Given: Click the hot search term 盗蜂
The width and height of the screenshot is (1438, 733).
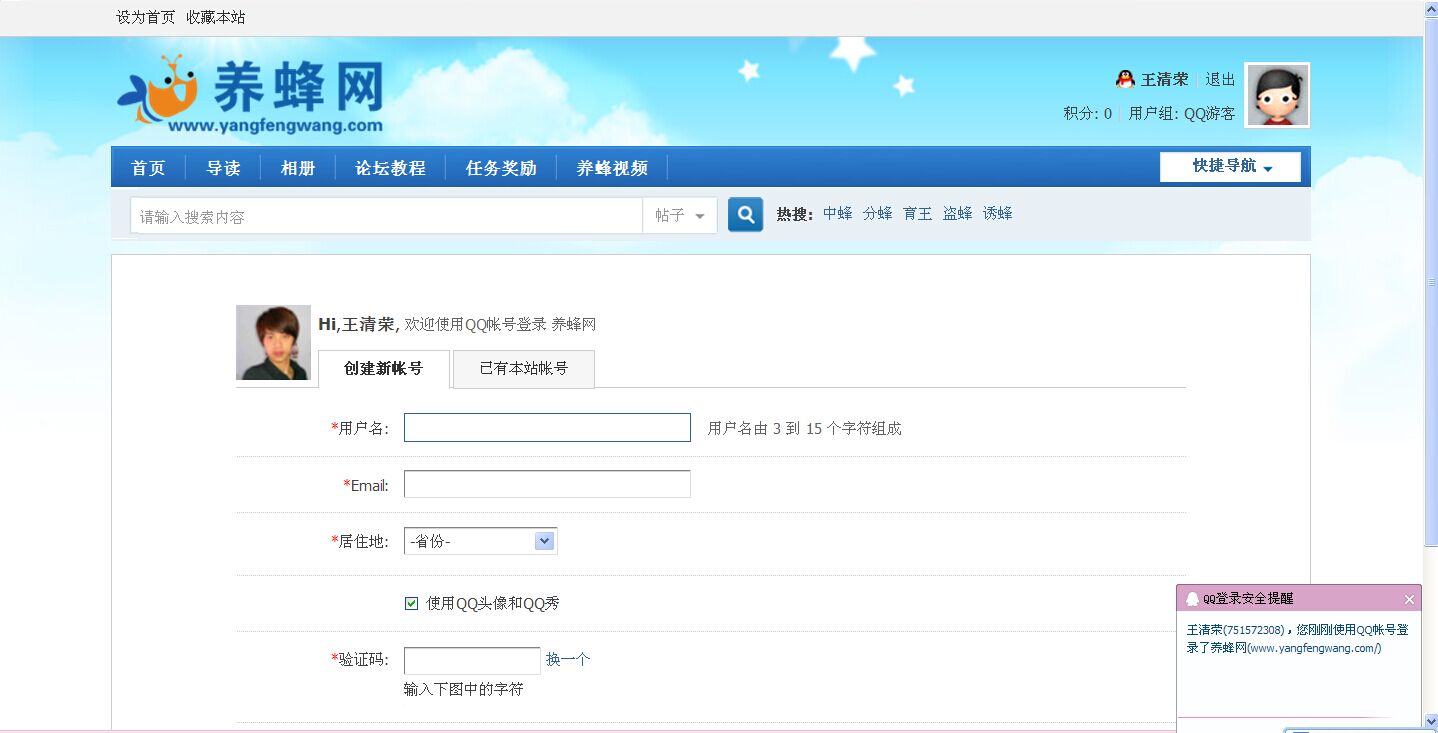Looking at the screenshot, I should 958,214.
